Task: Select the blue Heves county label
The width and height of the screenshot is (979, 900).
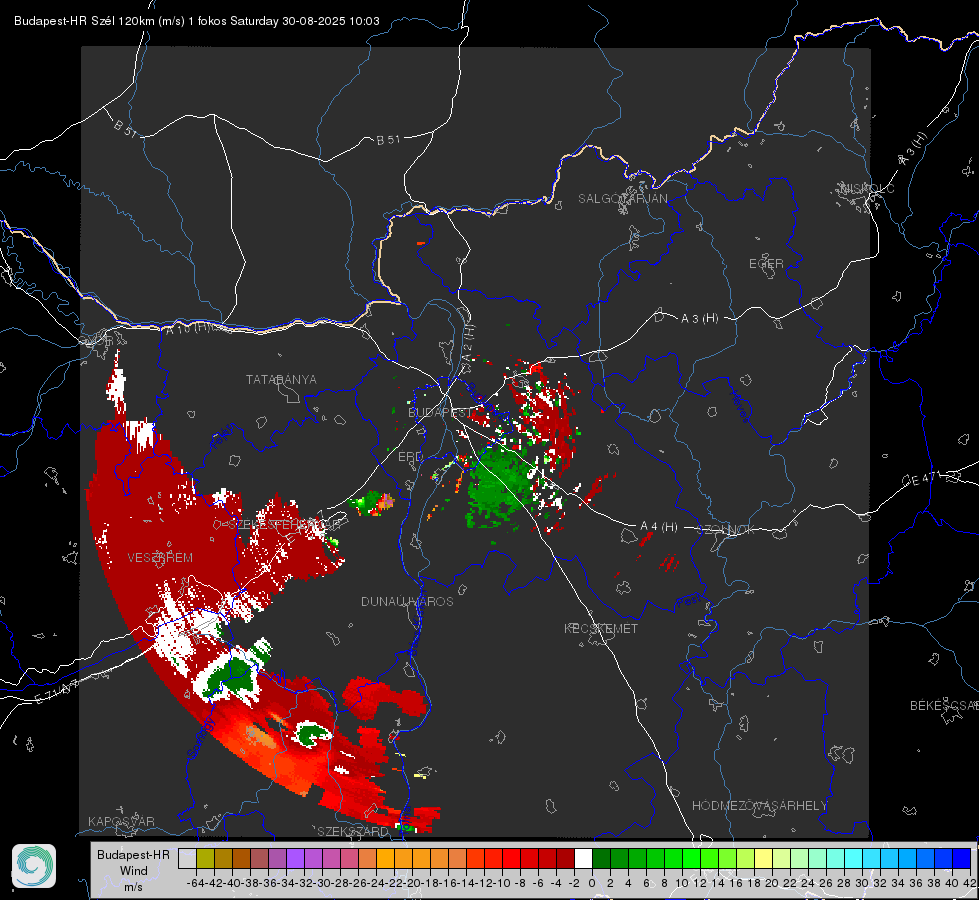Action: click(739, 406)
